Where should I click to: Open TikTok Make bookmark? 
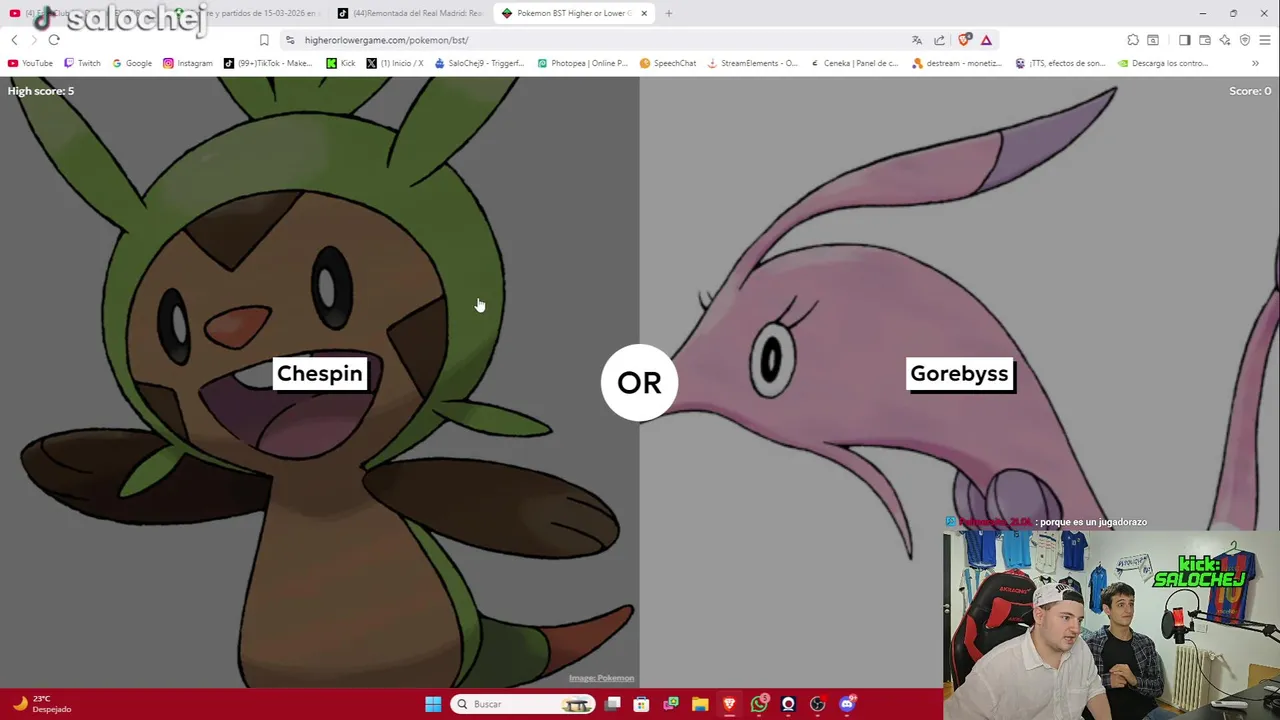[x=268, y=63]
